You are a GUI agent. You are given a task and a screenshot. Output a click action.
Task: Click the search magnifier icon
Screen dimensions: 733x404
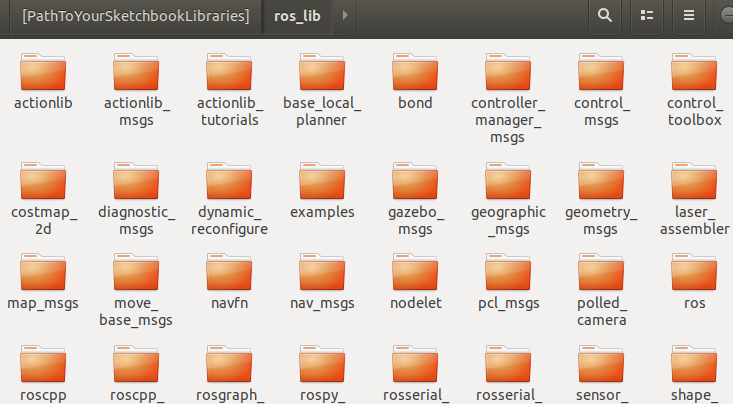point(604,15)
